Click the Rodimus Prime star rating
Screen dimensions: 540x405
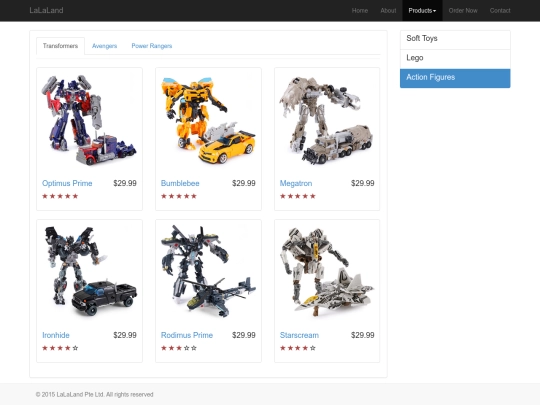click(x=179, y=348)
